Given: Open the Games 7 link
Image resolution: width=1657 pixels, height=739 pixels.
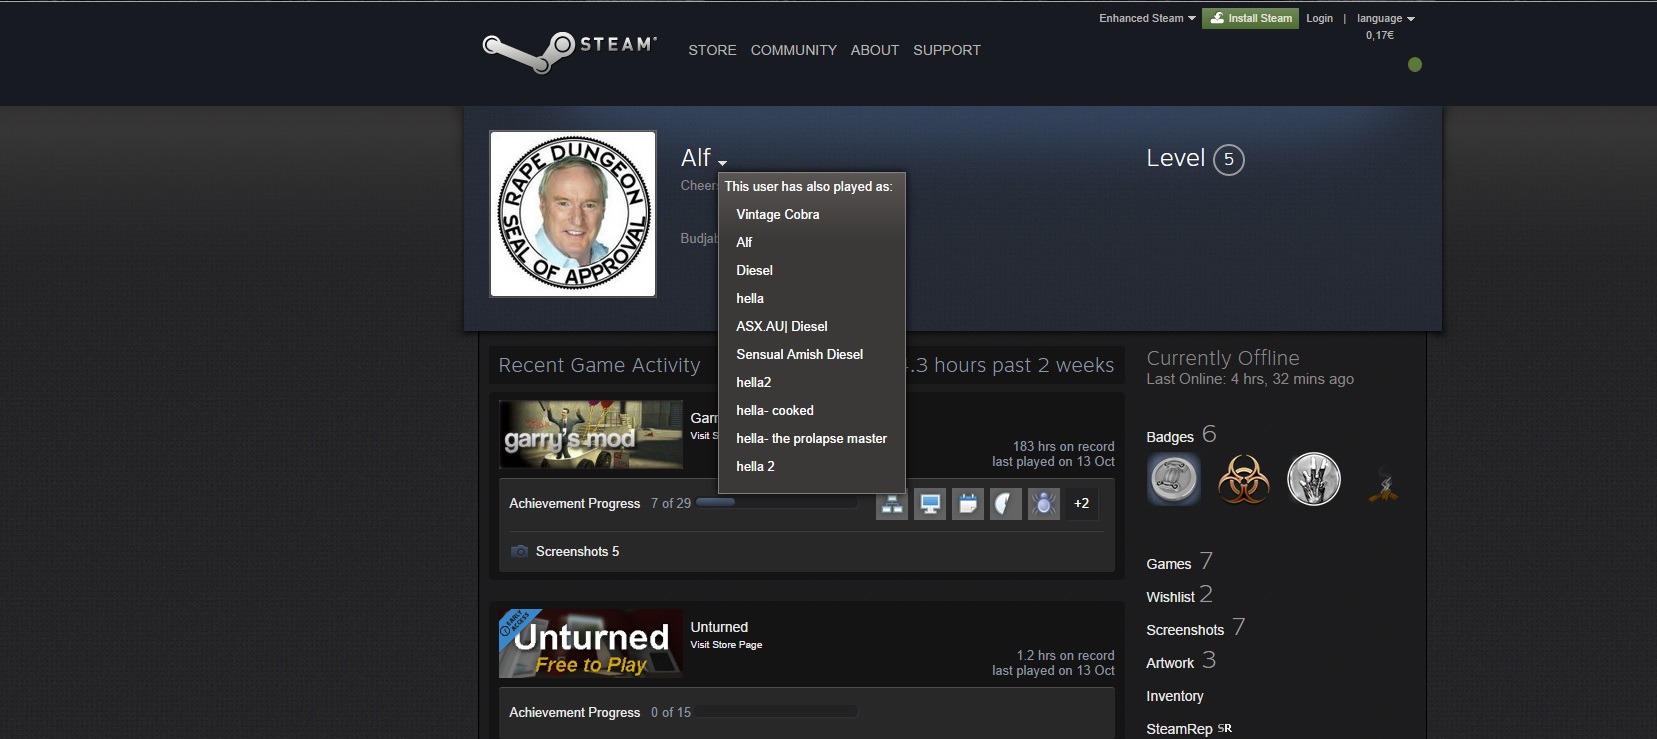Looking at the screenshot, I should coord(1179,562).
